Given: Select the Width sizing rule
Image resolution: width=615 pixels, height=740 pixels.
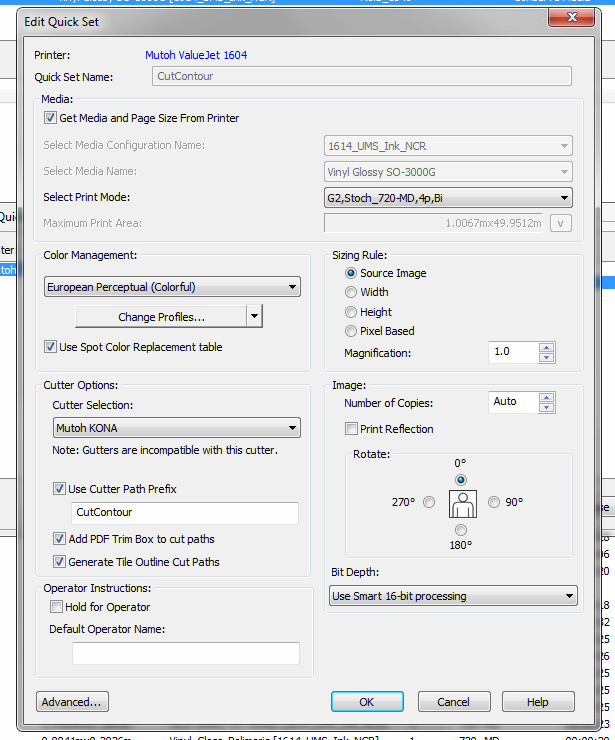Looking at the screenshot, I should point(351,292).
